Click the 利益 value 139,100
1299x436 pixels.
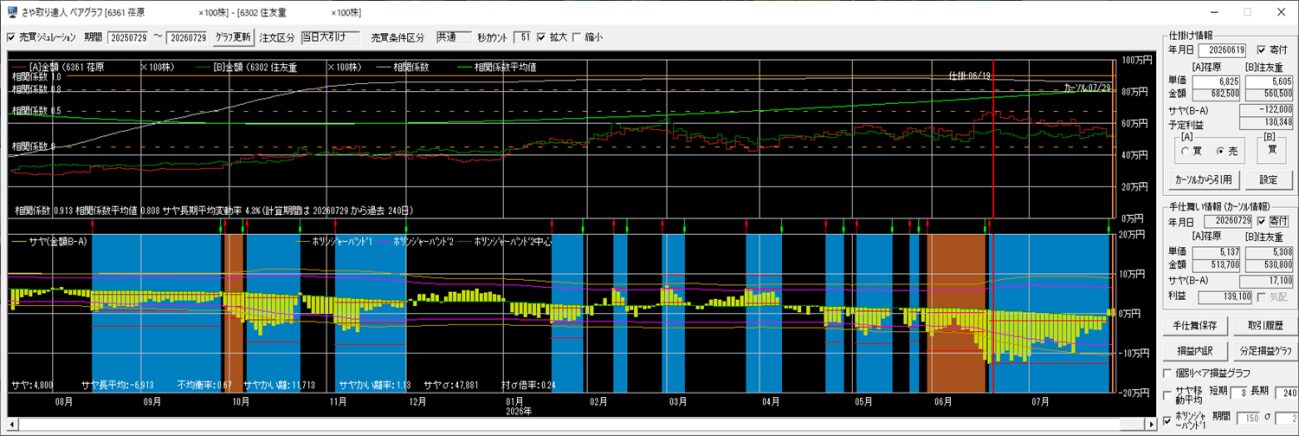coord(1227,297)
